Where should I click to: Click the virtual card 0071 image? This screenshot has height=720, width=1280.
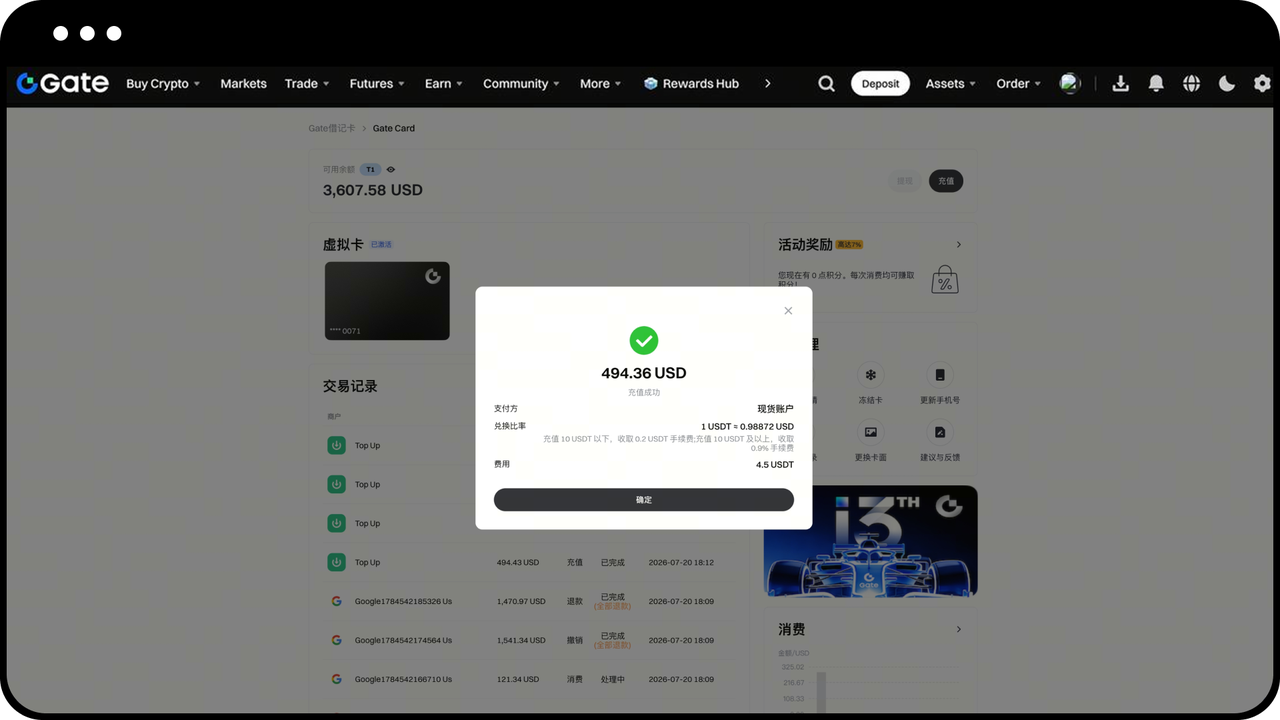(x=387, y=301)
